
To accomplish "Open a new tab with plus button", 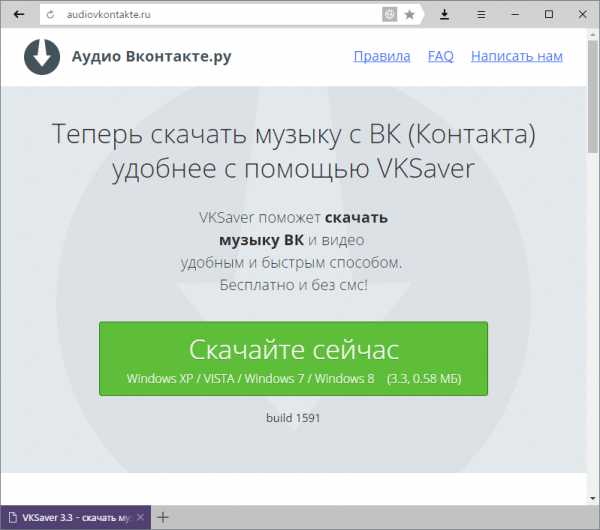I will [x=163, y=517].
